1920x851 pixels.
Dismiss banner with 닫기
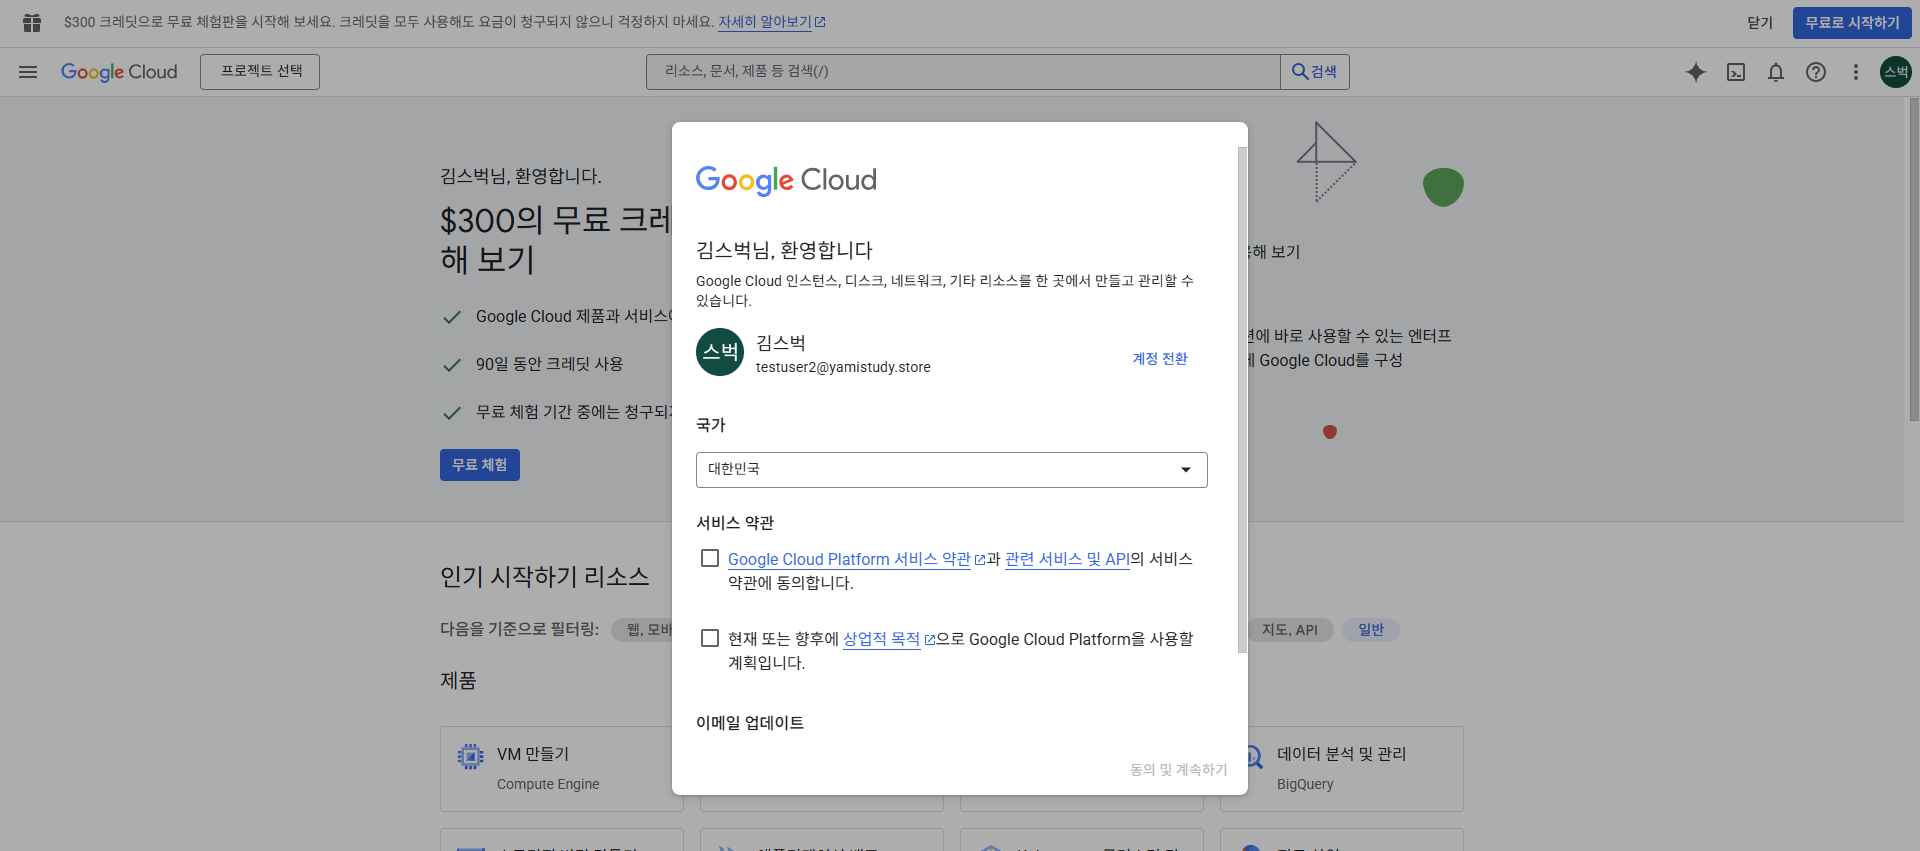[1760, 23]
